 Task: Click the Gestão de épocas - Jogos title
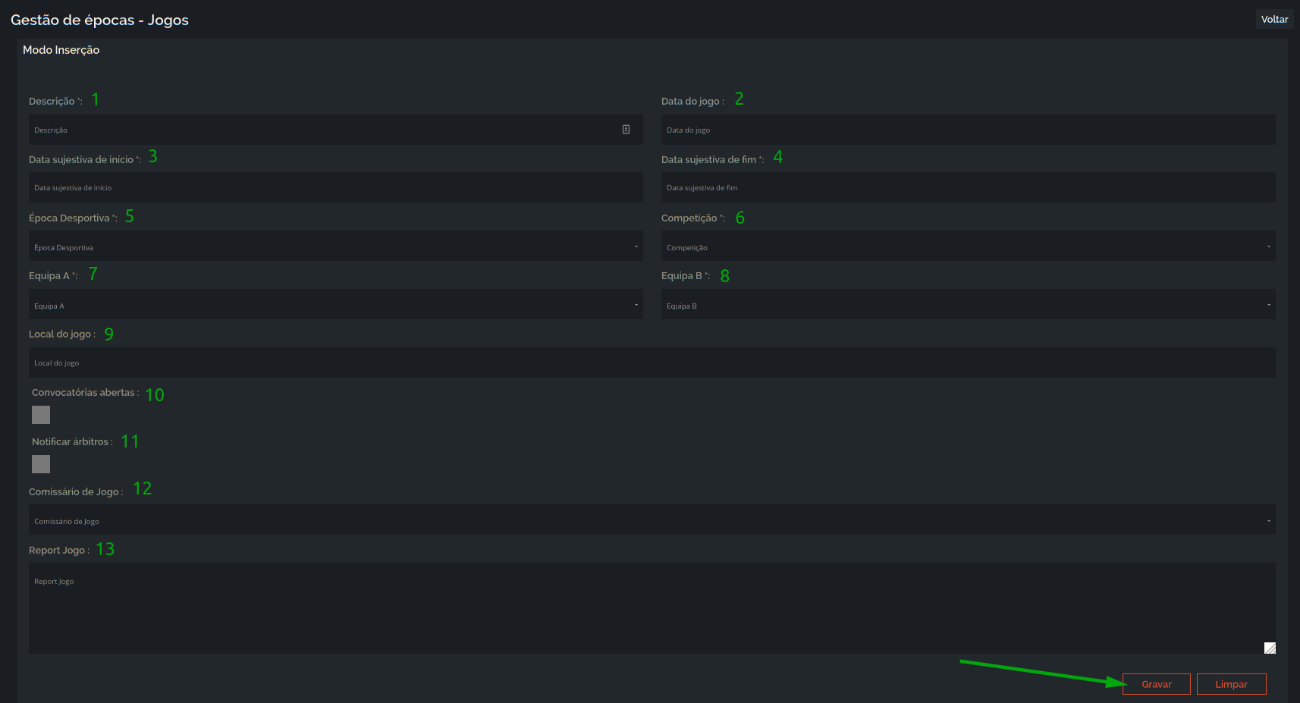coord(99,19)
